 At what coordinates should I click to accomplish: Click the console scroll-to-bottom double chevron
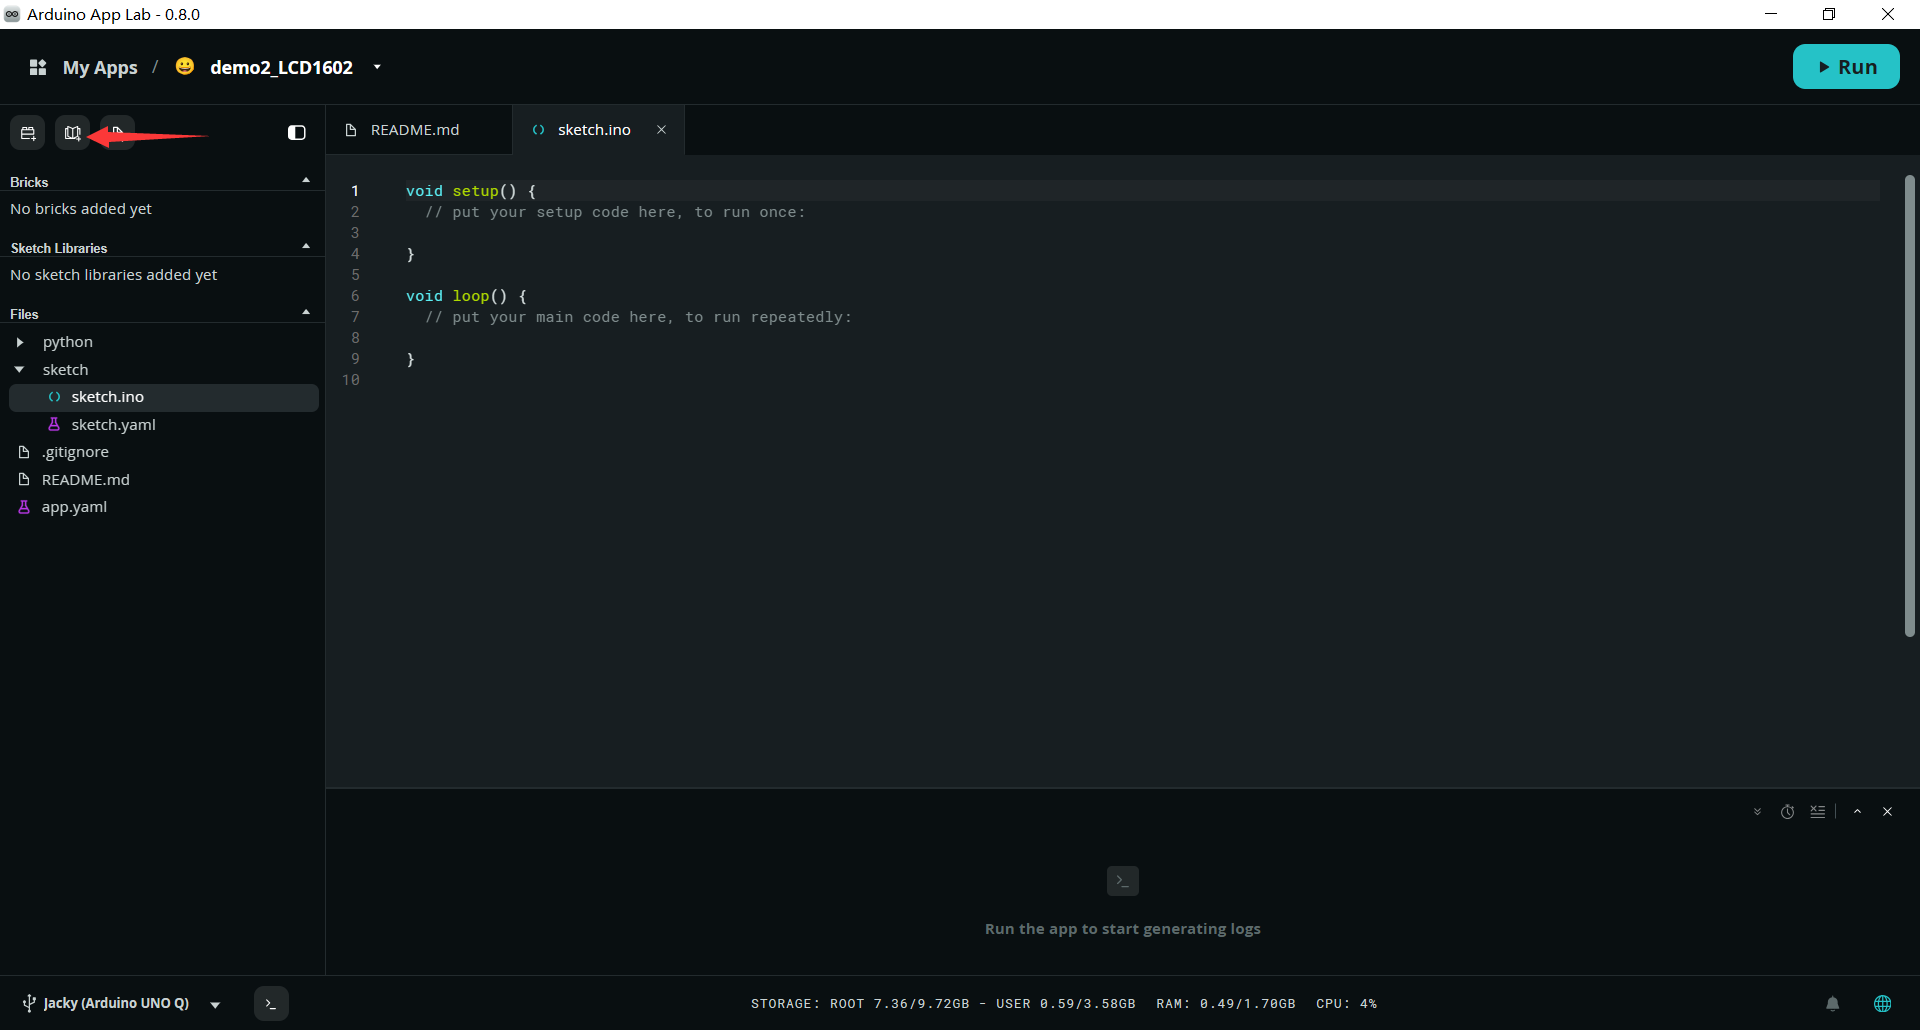click(1757, 812)
